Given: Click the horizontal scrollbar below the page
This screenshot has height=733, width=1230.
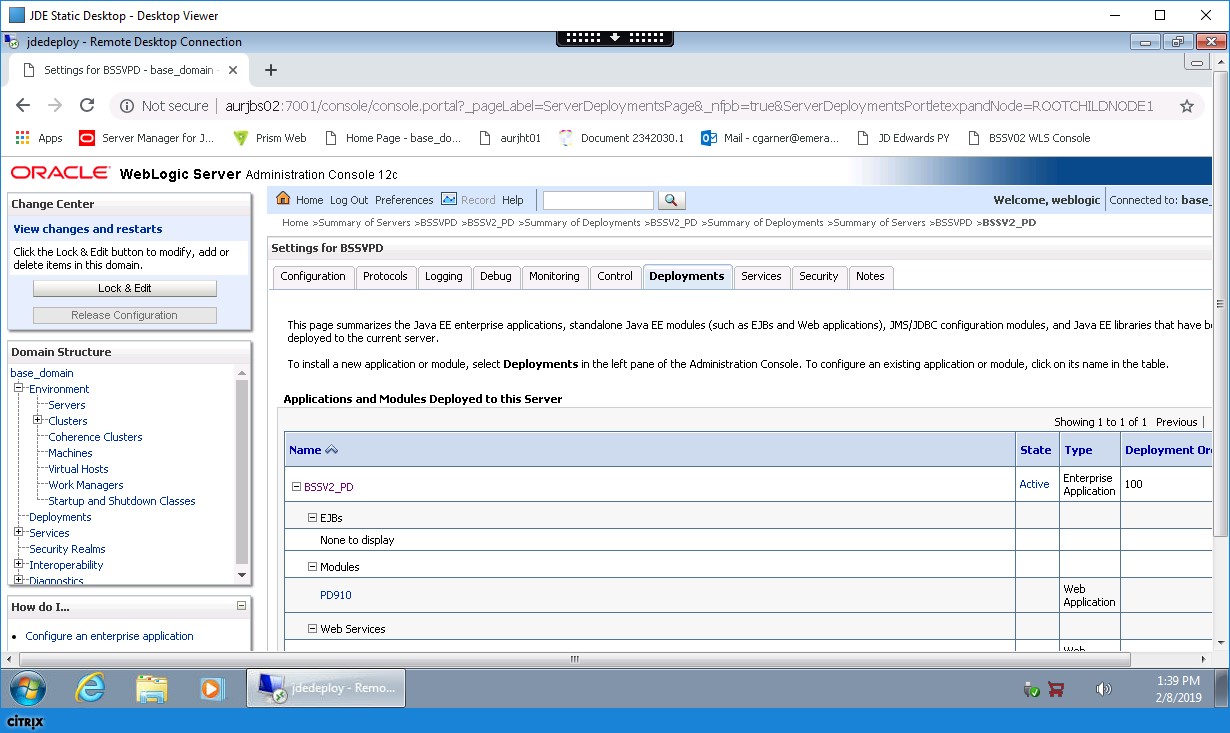Looking at the screenshot, I should tap(574, 659).
